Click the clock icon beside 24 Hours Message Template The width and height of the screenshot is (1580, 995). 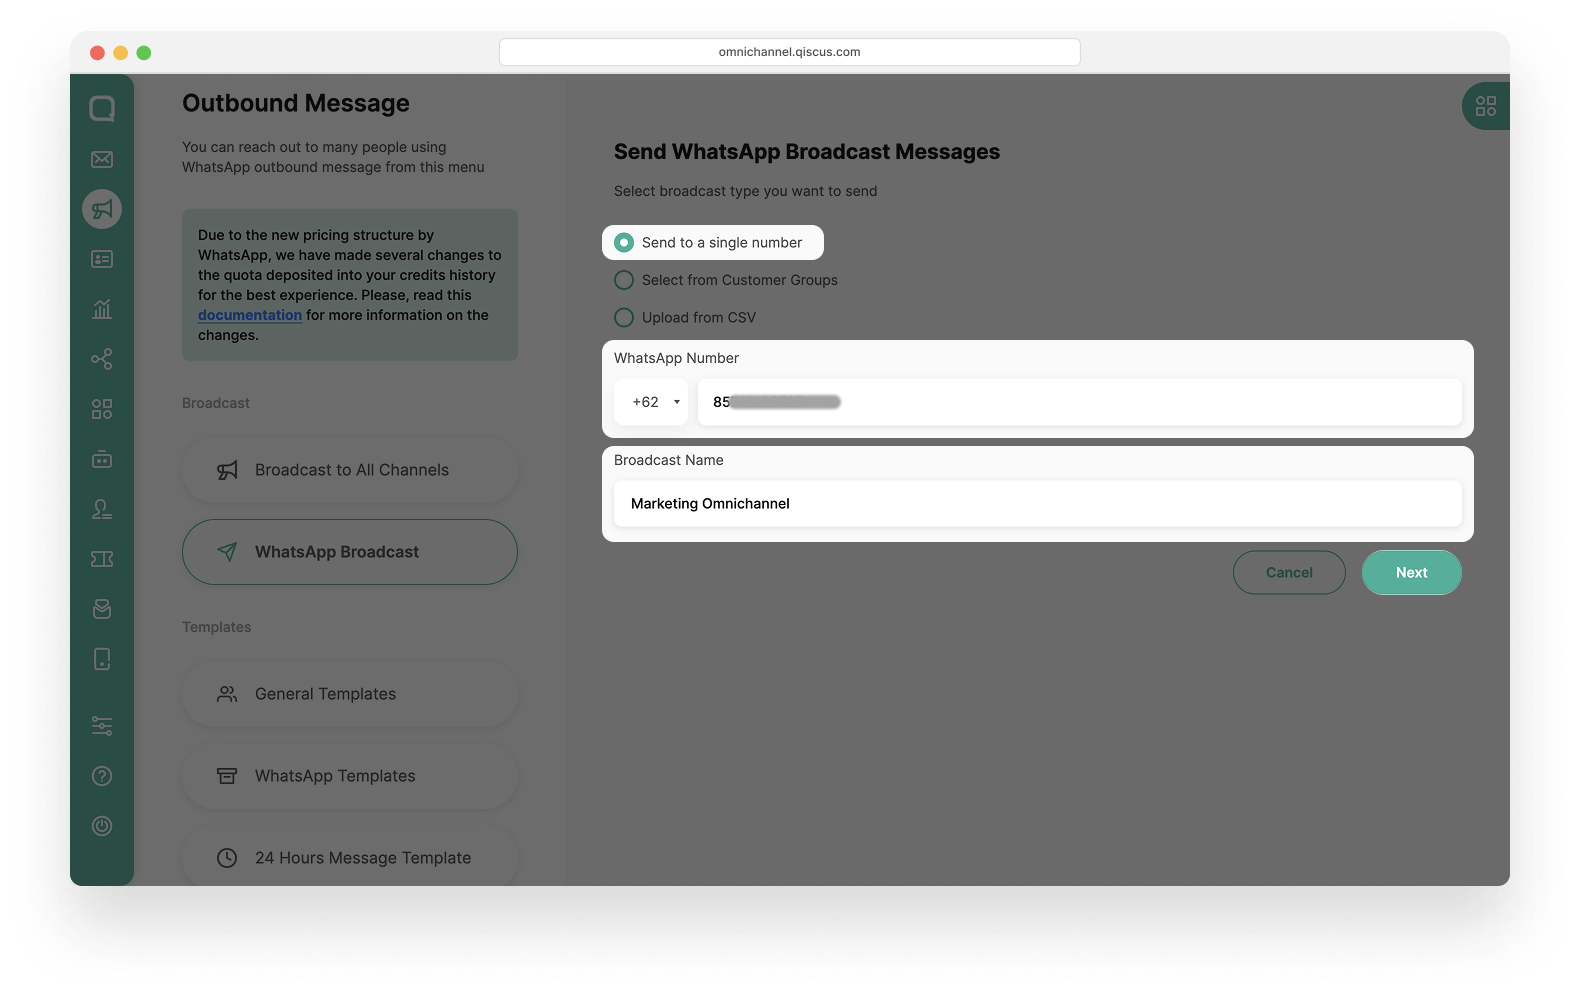click(228, 858)
